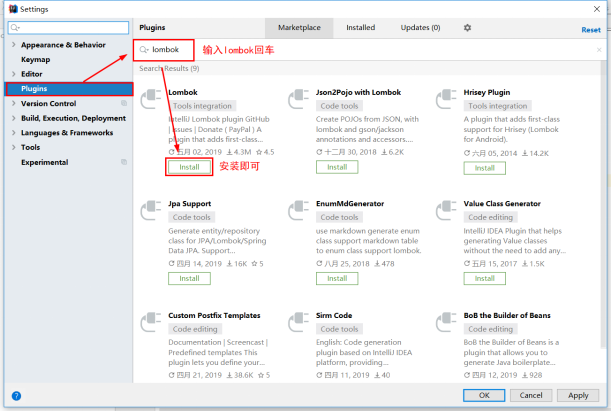Open the Json2Pojo with Lombok title
612x411 pixels.
358,93
